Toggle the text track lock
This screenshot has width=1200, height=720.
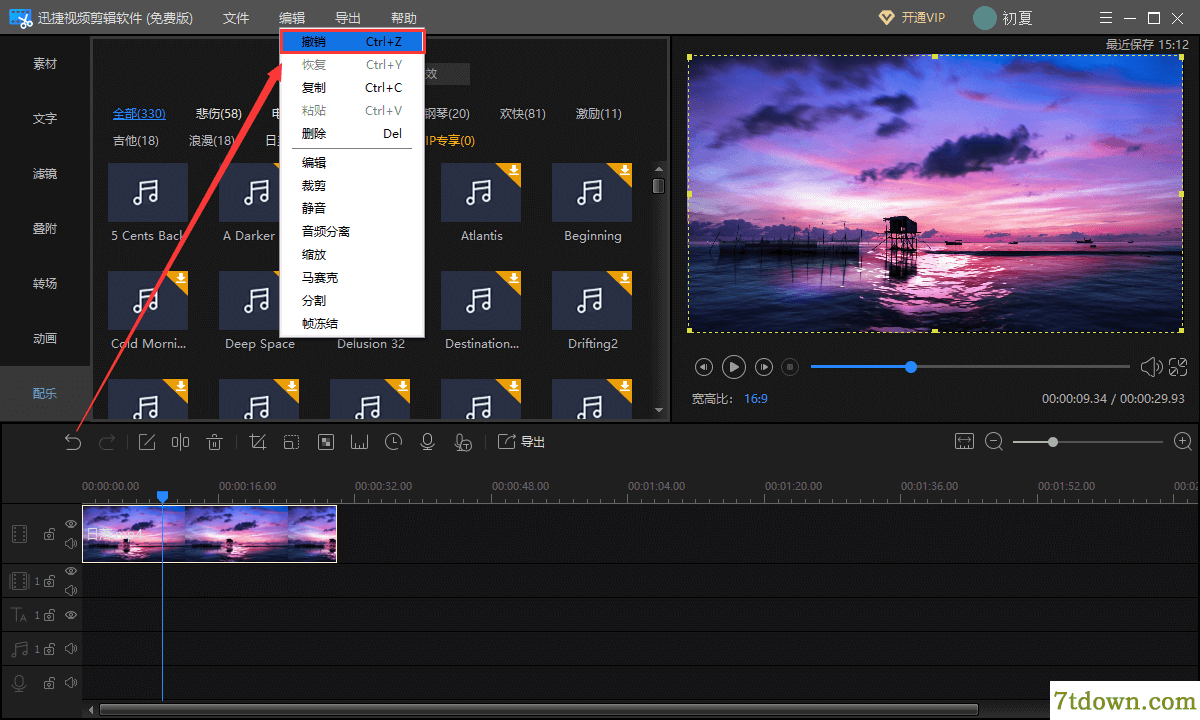pos(48,616)
